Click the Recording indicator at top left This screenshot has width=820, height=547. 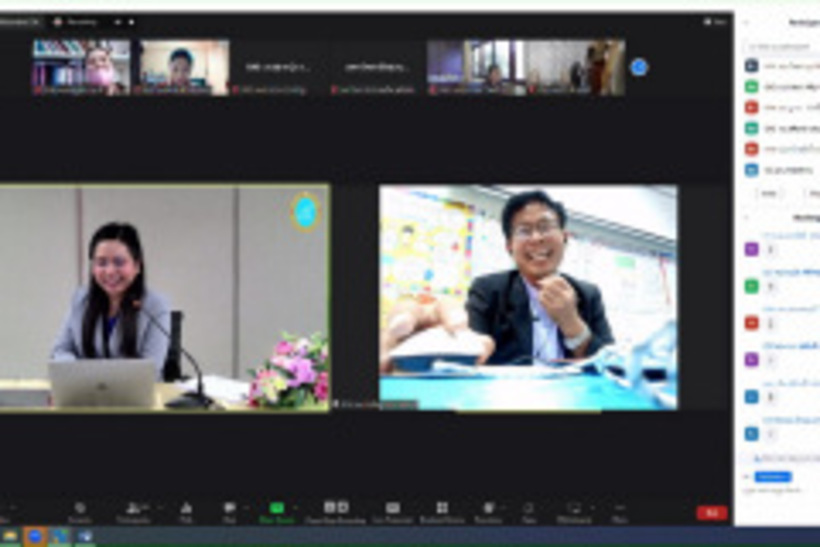[76, 22]
